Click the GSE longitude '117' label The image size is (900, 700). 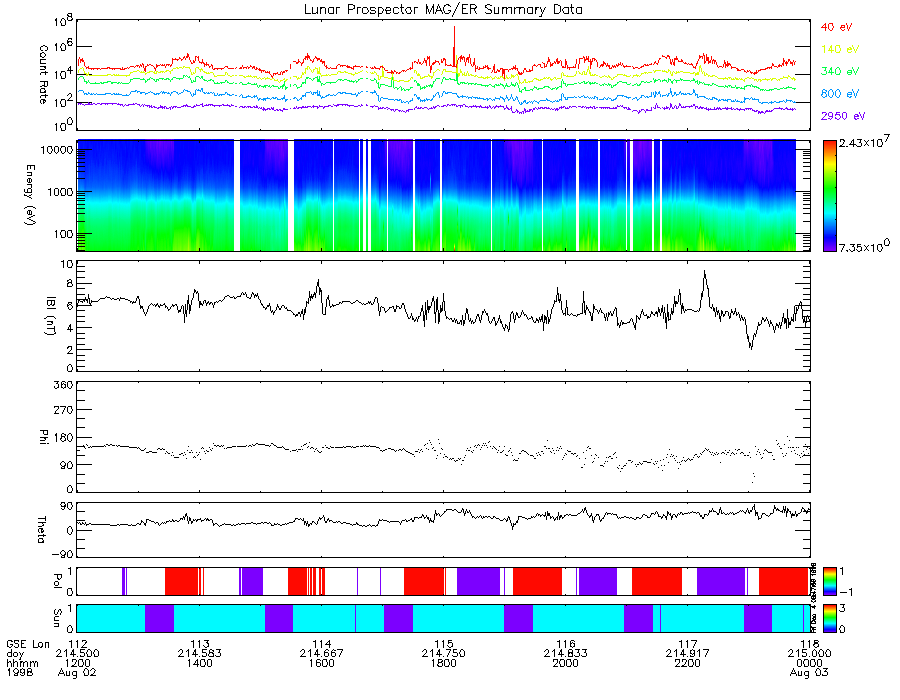click(x=688, y=644)
